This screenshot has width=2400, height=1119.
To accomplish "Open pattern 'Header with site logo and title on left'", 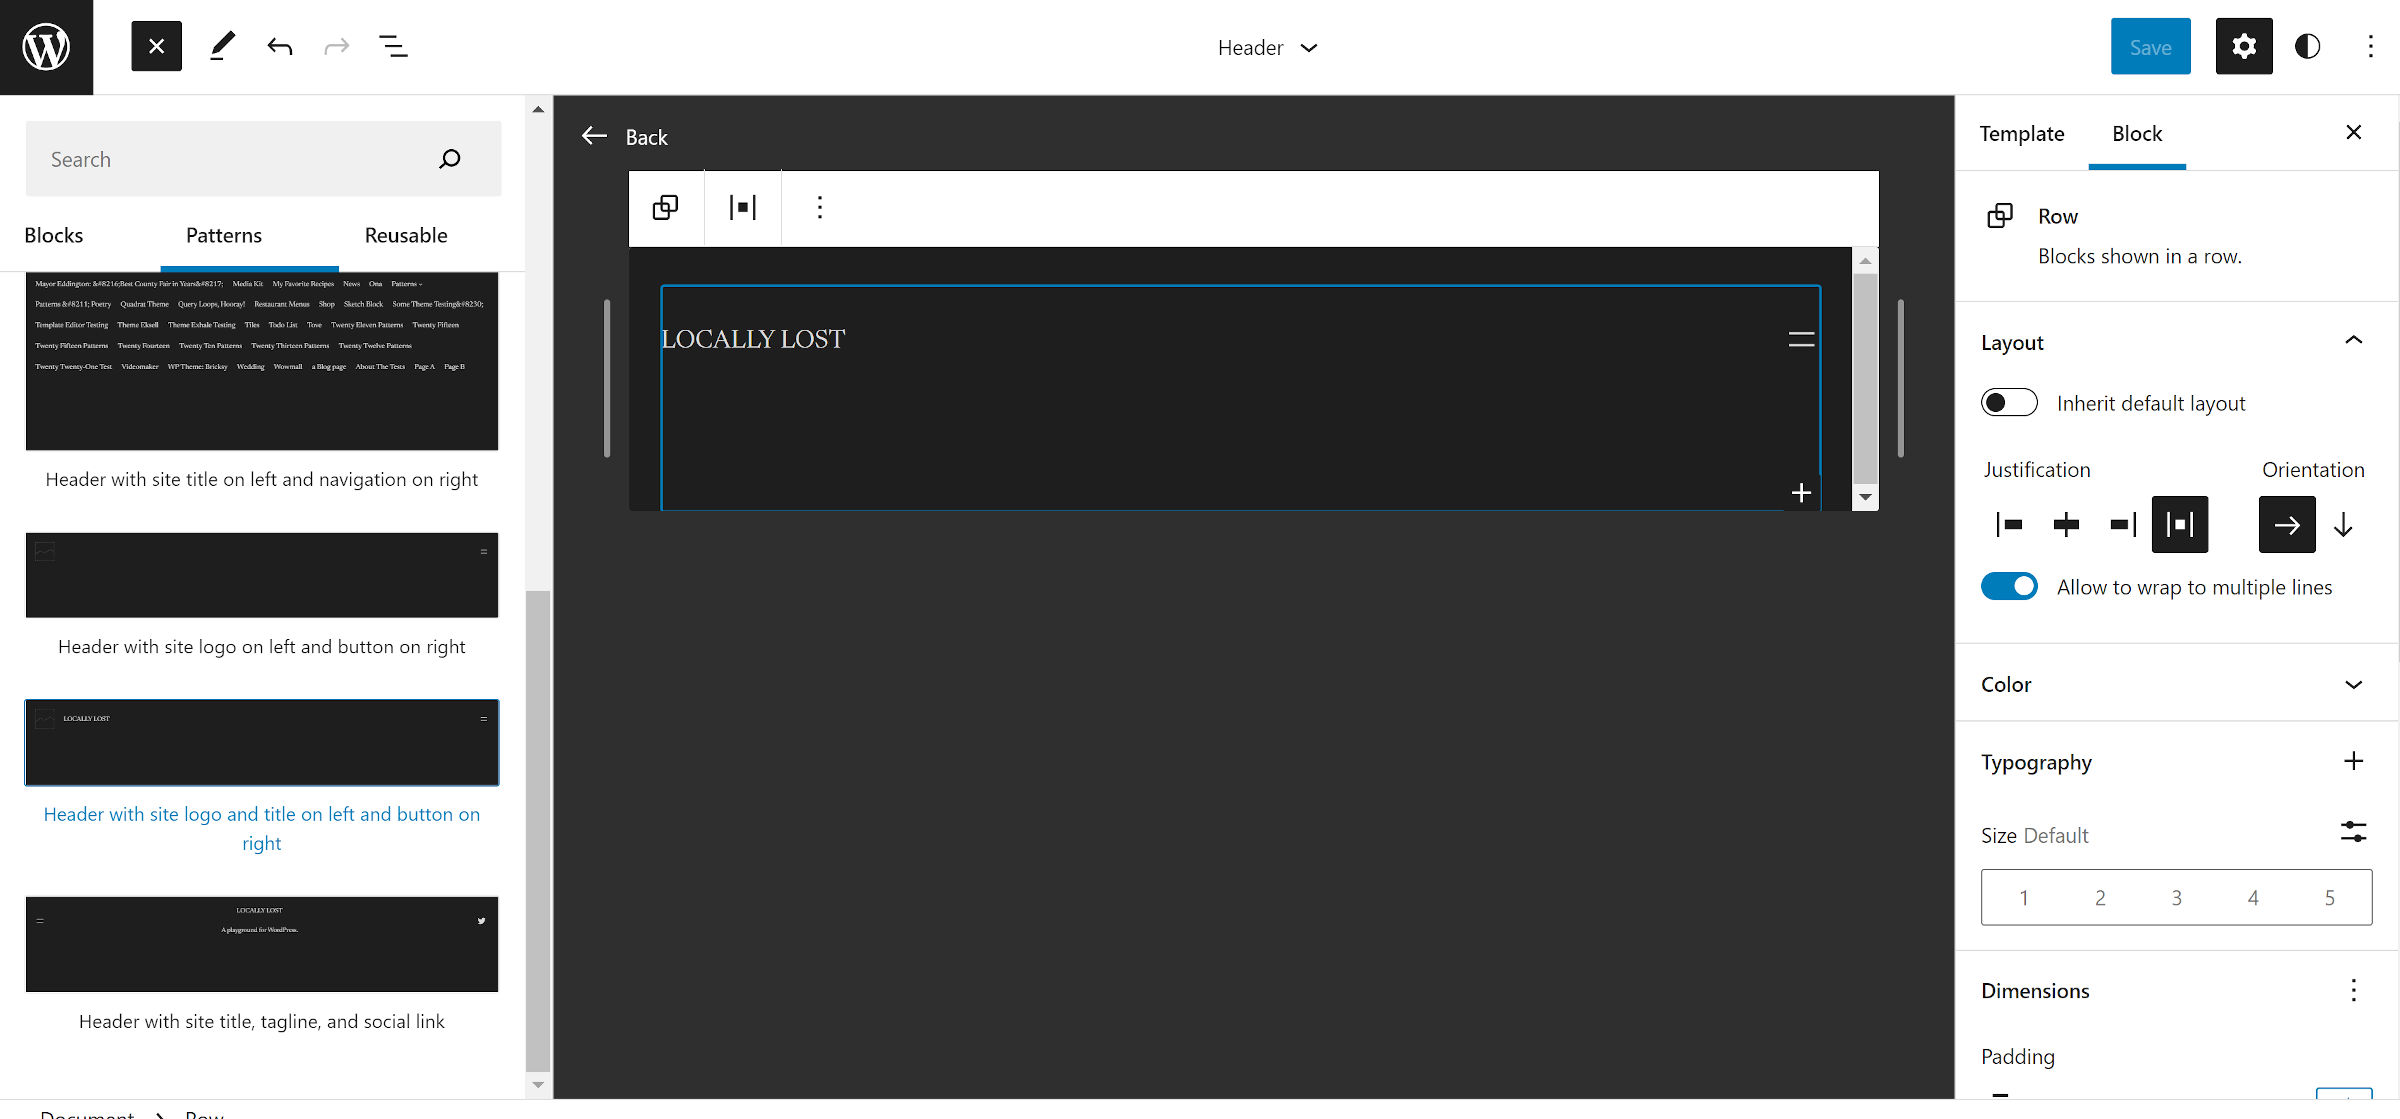I will point(261,742).
